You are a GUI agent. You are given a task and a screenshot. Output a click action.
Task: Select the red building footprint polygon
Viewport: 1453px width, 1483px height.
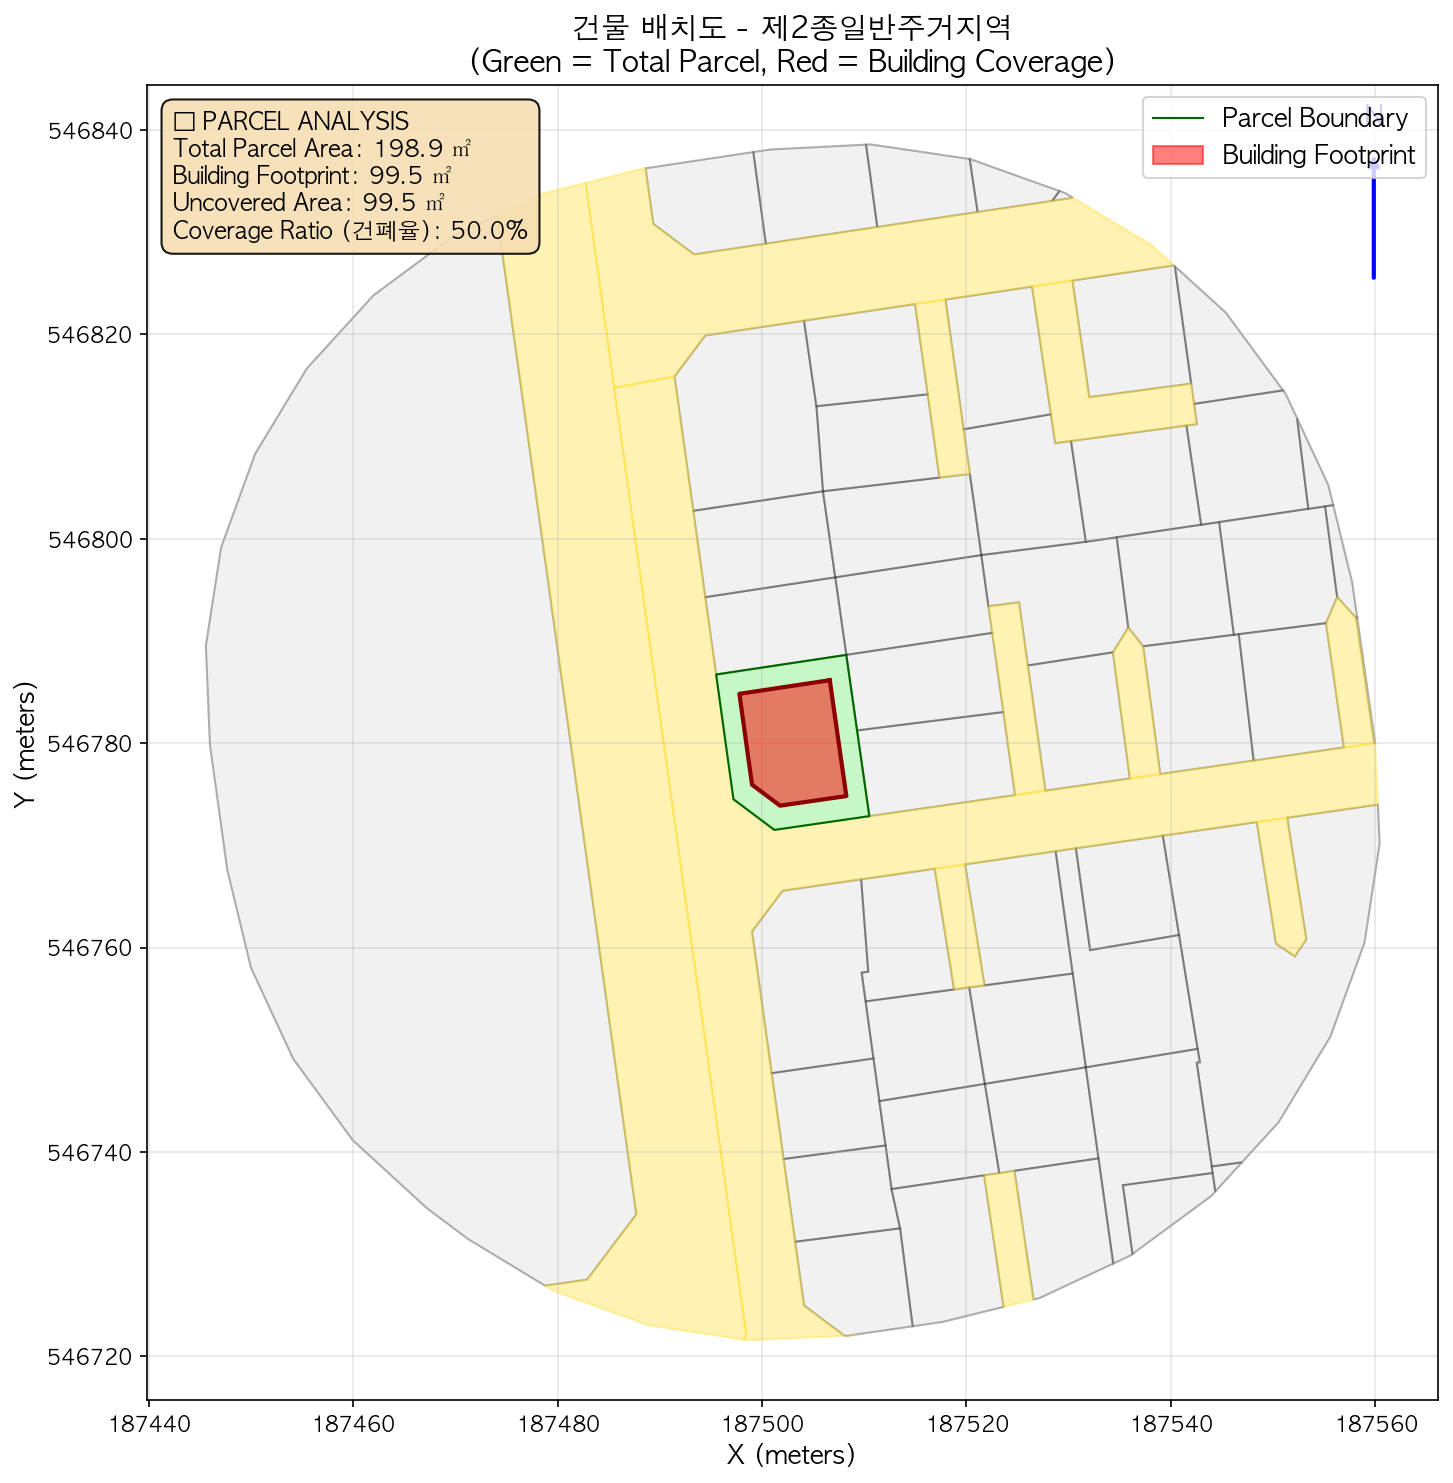[794, 742]
